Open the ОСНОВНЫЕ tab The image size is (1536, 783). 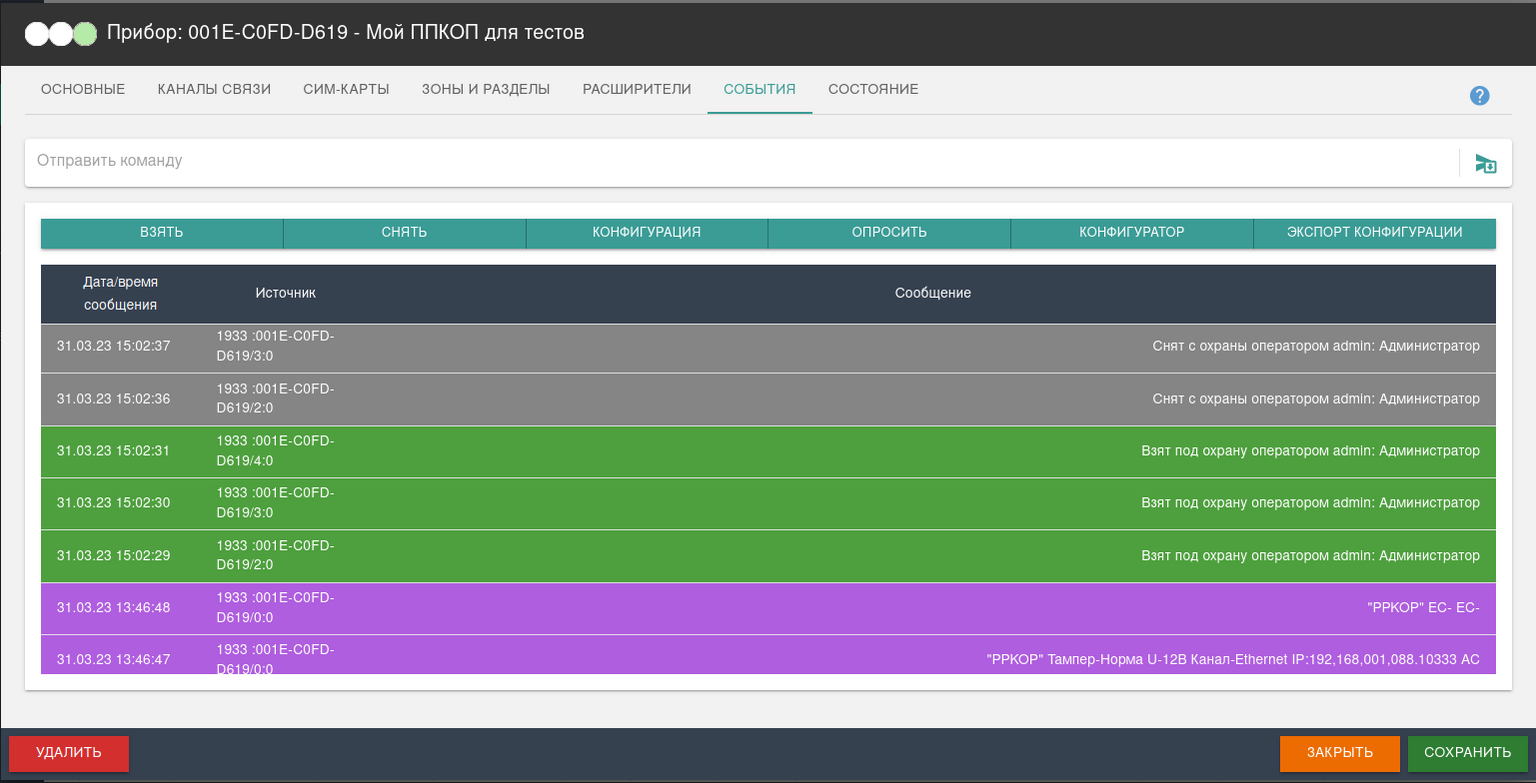point(83,89)
